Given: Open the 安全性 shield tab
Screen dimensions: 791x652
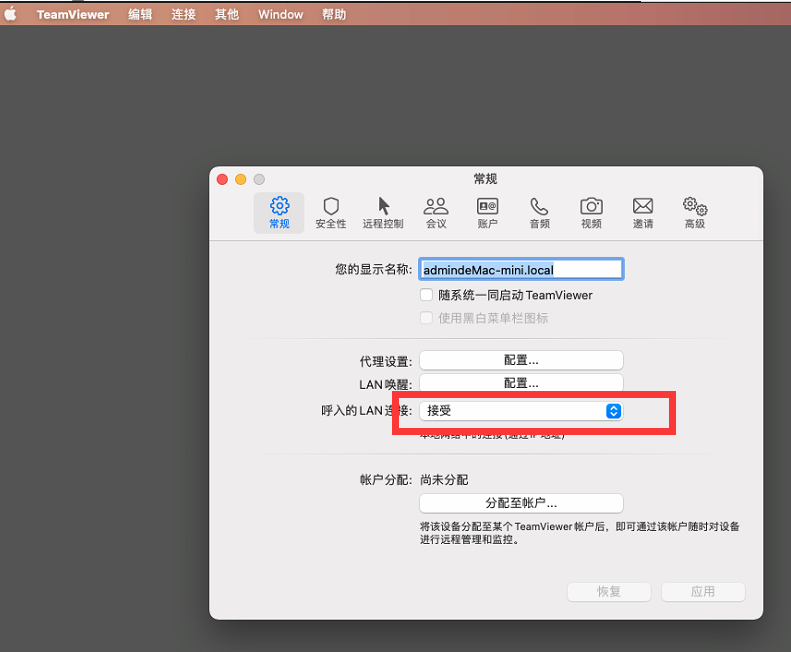Looking at the screenshot, I should 331,212.
